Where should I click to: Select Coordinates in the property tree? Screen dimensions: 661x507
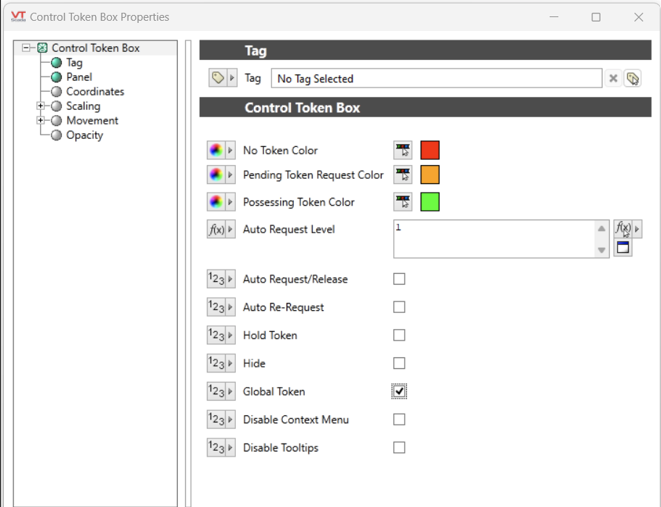click(95, 92)
